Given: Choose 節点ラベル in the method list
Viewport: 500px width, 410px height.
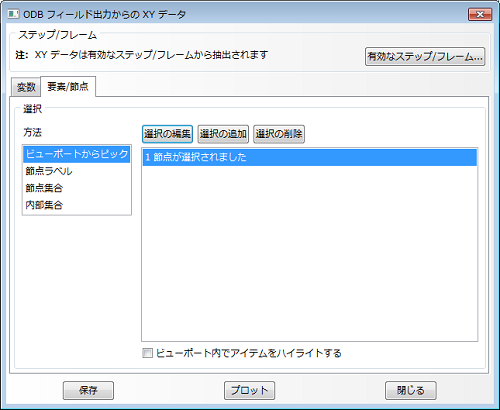Looking at the screenshot, I should (77, 171).
